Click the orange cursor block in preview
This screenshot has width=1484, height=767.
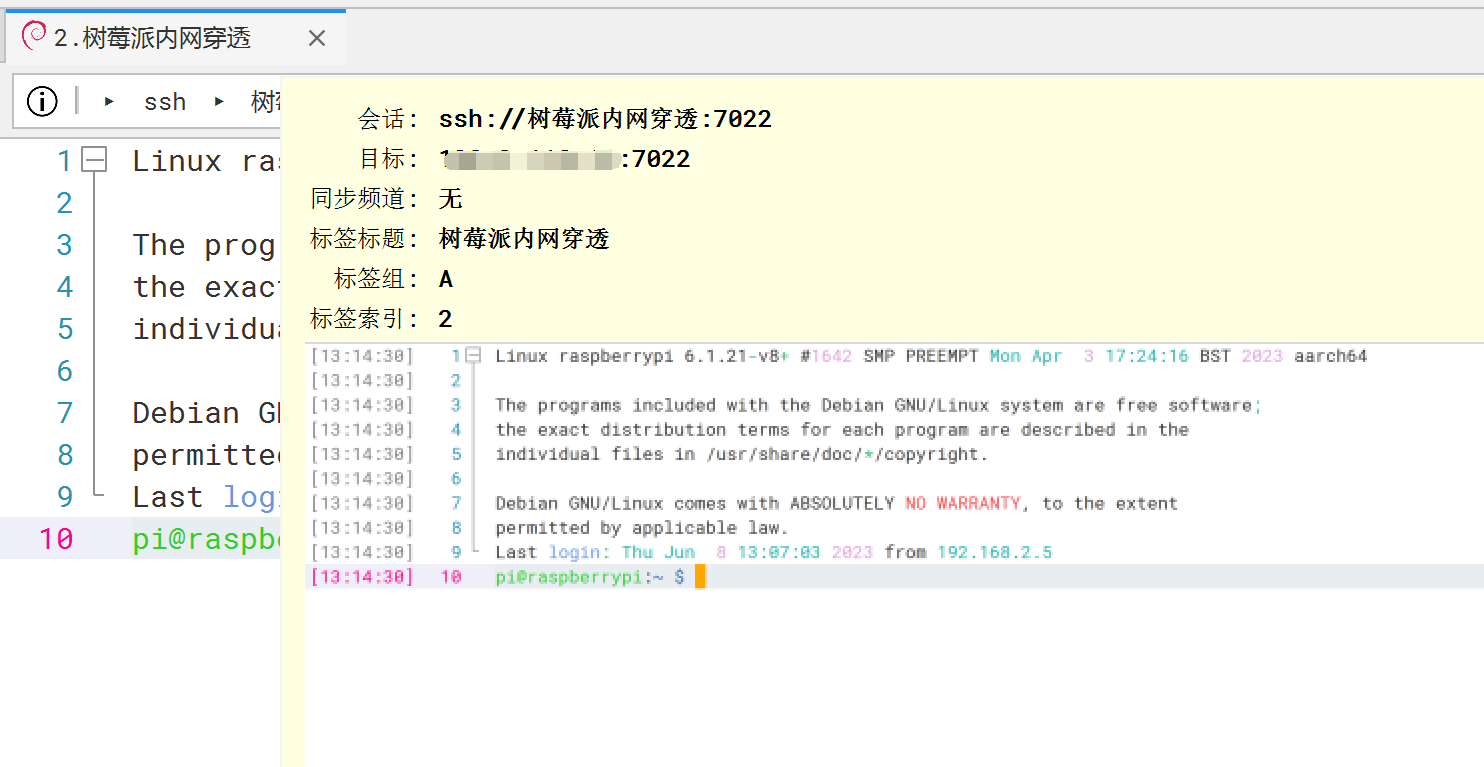pyautogui.click(x=700, y=576)
